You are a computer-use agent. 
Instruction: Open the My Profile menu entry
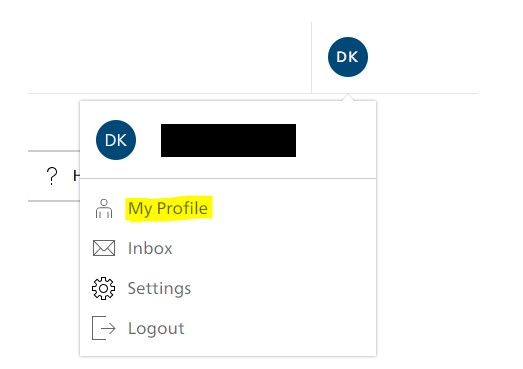point(228,208)
